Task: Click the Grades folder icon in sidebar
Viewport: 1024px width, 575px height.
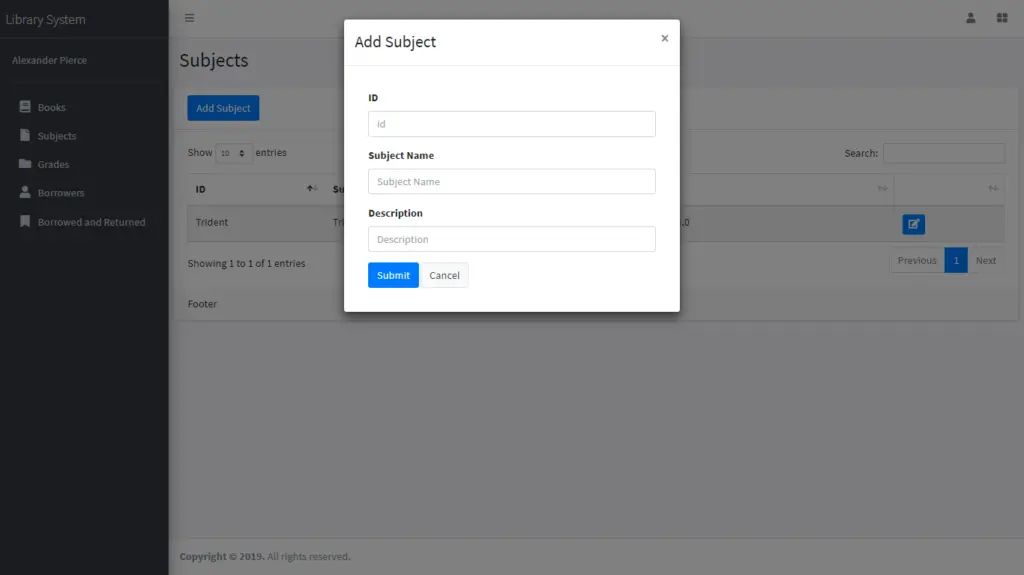Action: (26, 164)
